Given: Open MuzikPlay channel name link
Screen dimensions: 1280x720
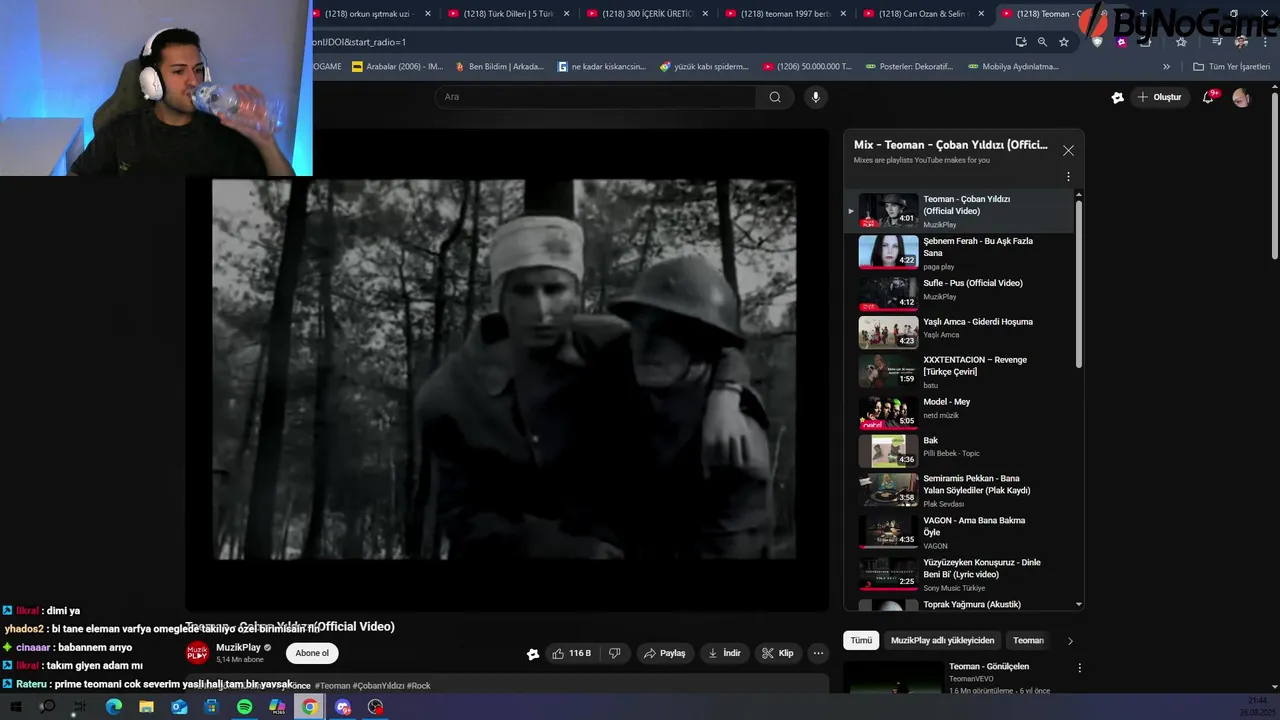Looking at the screenshot, I should pyautogui.click(x=238, y=648).
